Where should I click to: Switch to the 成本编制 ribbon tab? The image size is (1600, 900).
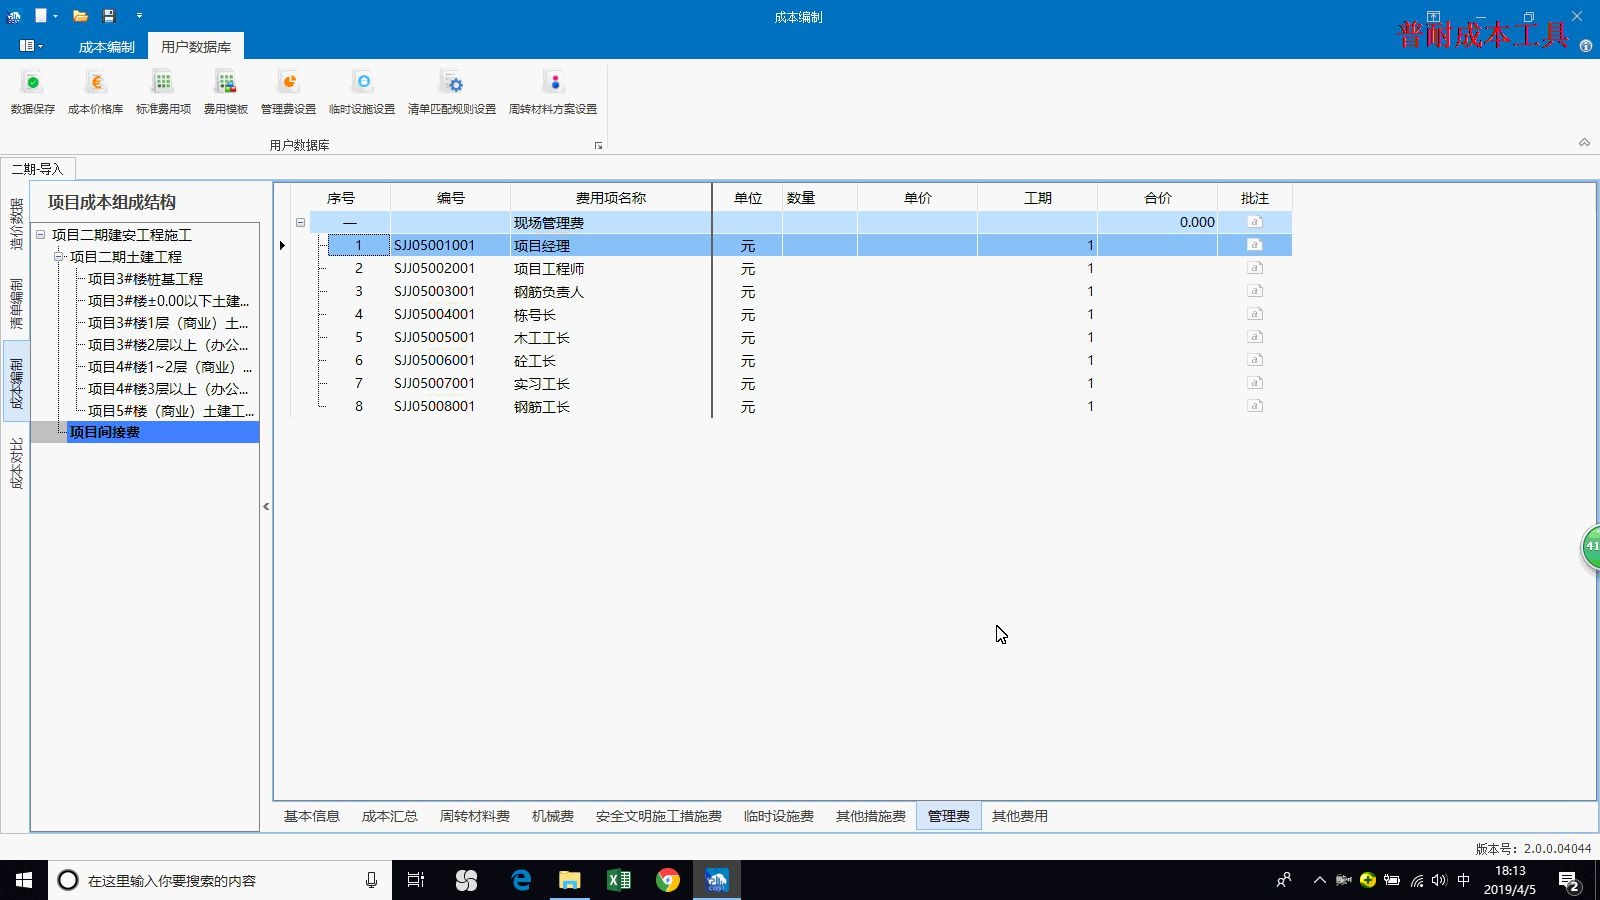(106, 47)
